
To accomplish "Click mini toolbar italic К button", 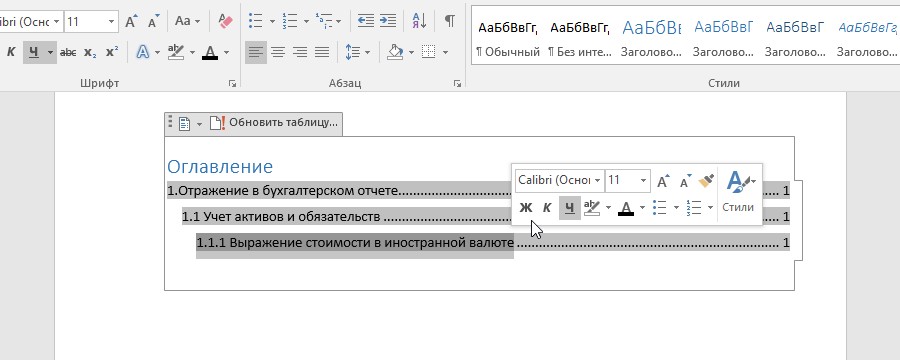I will point(547,208).
